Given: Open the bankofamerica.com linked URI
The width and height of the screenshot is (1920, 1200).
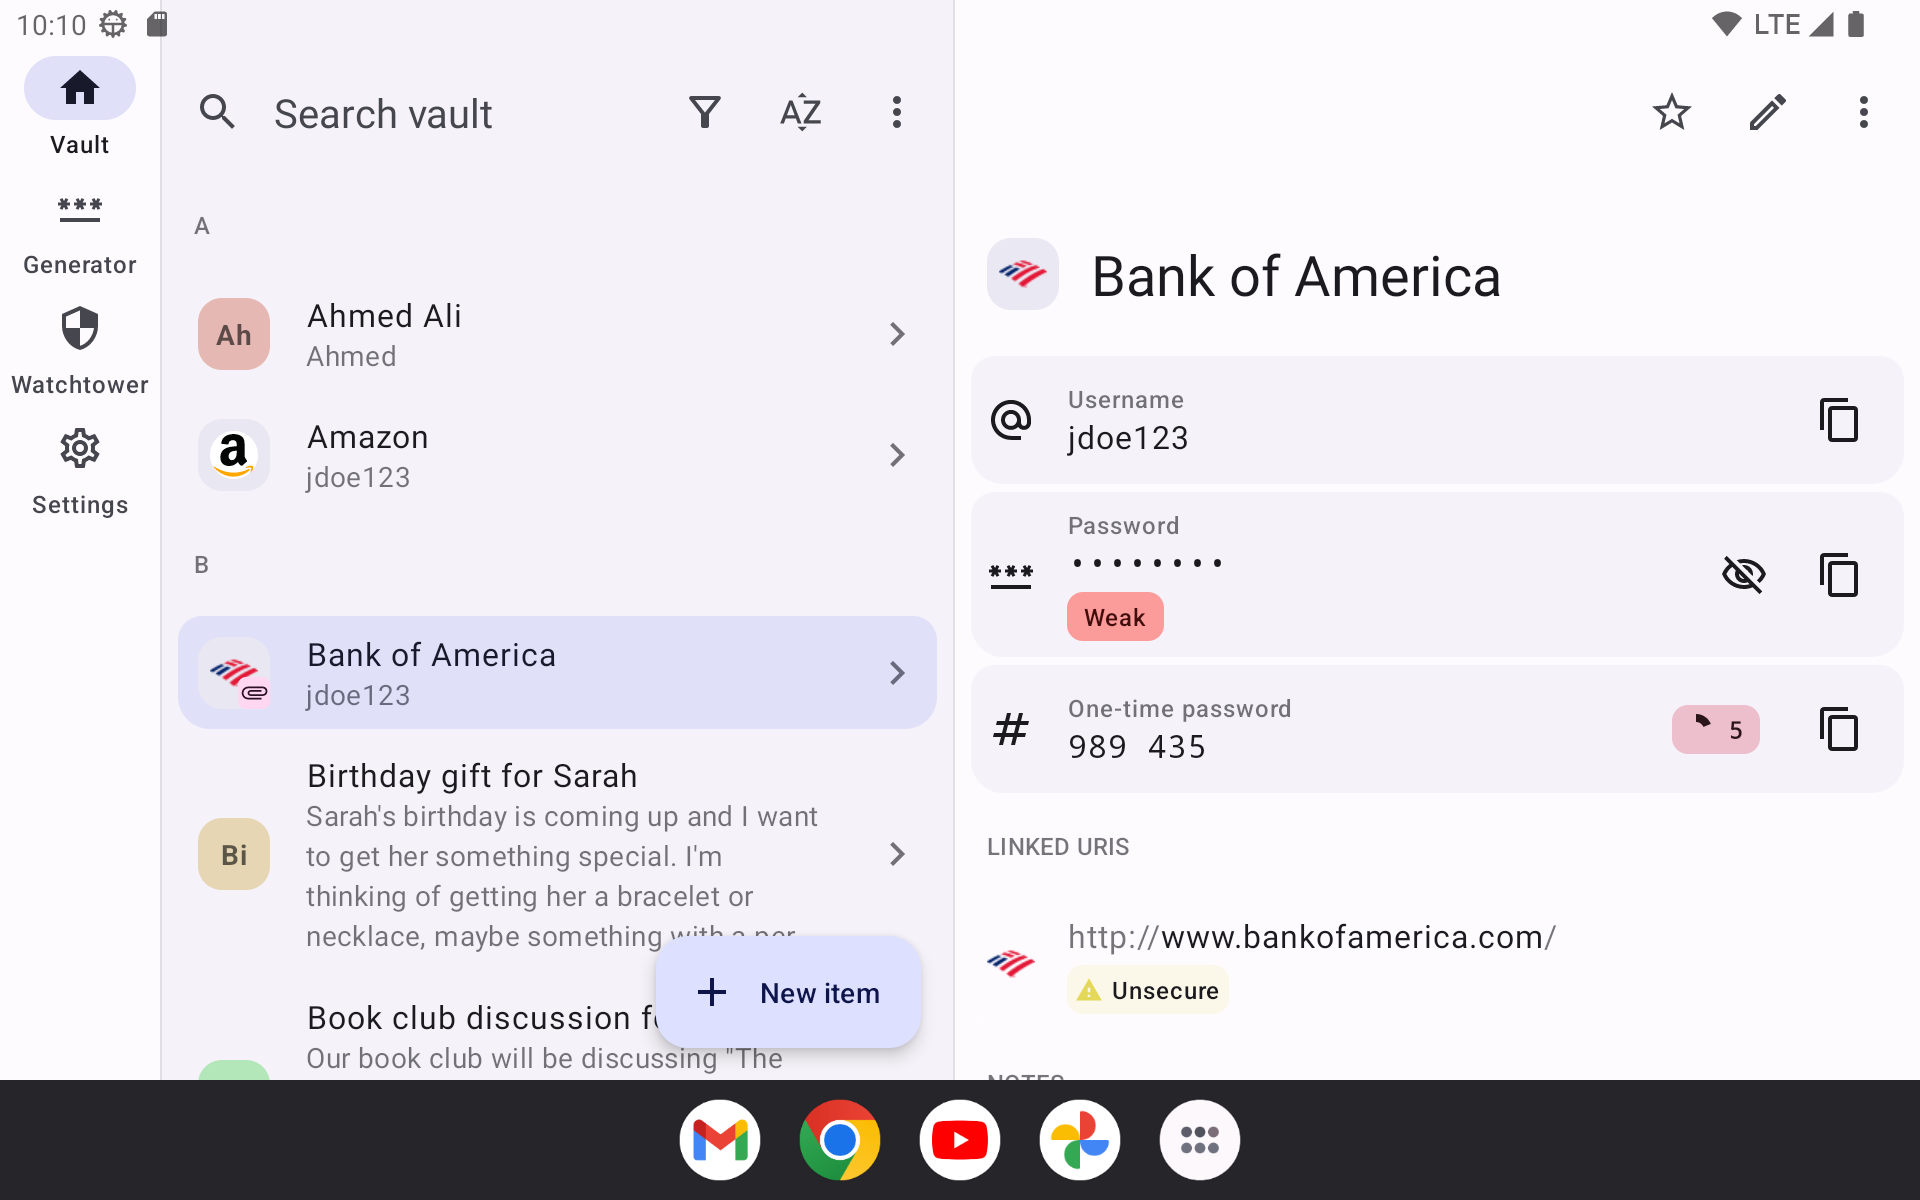Looking at the screenshot, I should point(1311,937).
